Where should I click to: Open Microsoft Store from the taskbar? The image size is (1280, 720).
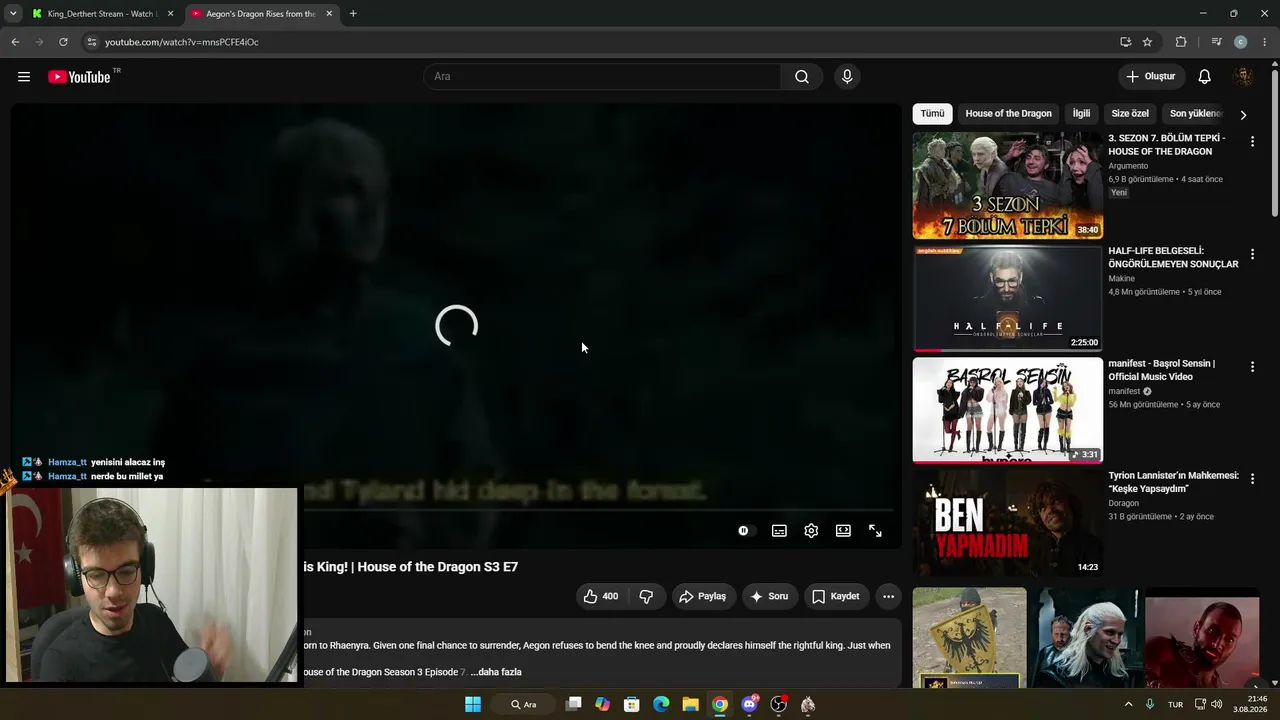(632, 705)
